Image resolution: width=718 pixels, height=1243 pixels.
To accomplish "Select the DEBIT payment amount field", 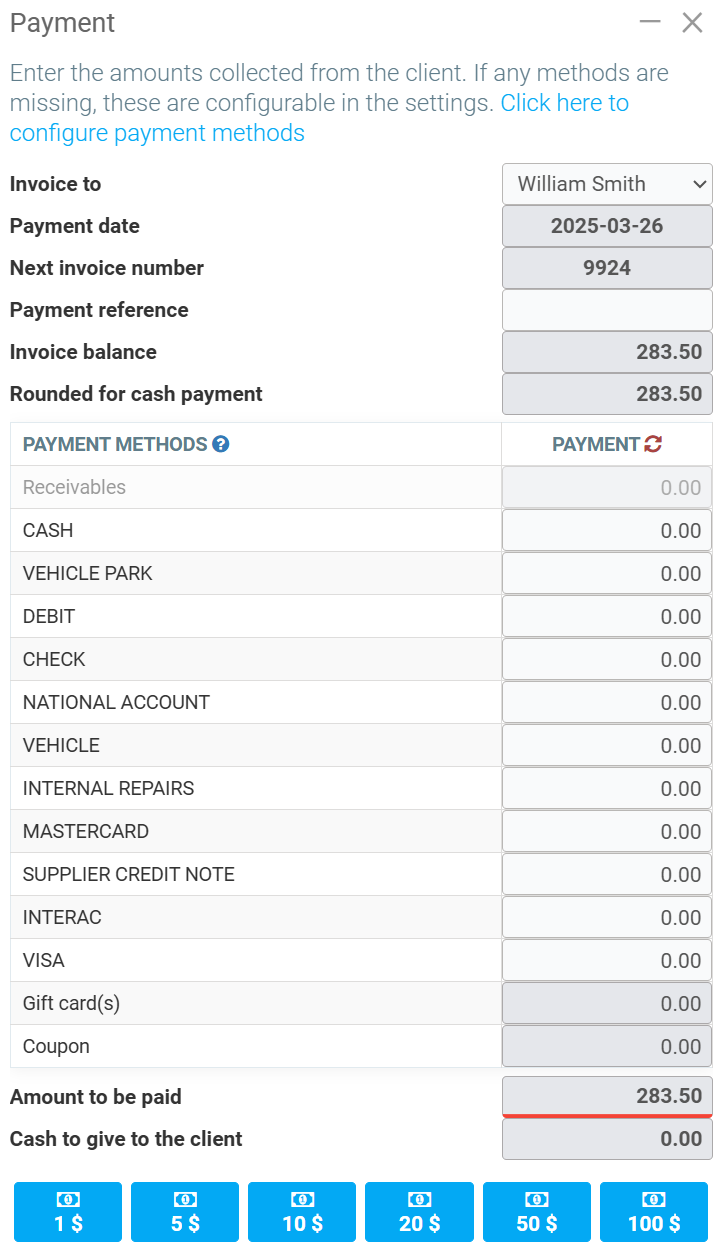I will (x=607, y=616).
